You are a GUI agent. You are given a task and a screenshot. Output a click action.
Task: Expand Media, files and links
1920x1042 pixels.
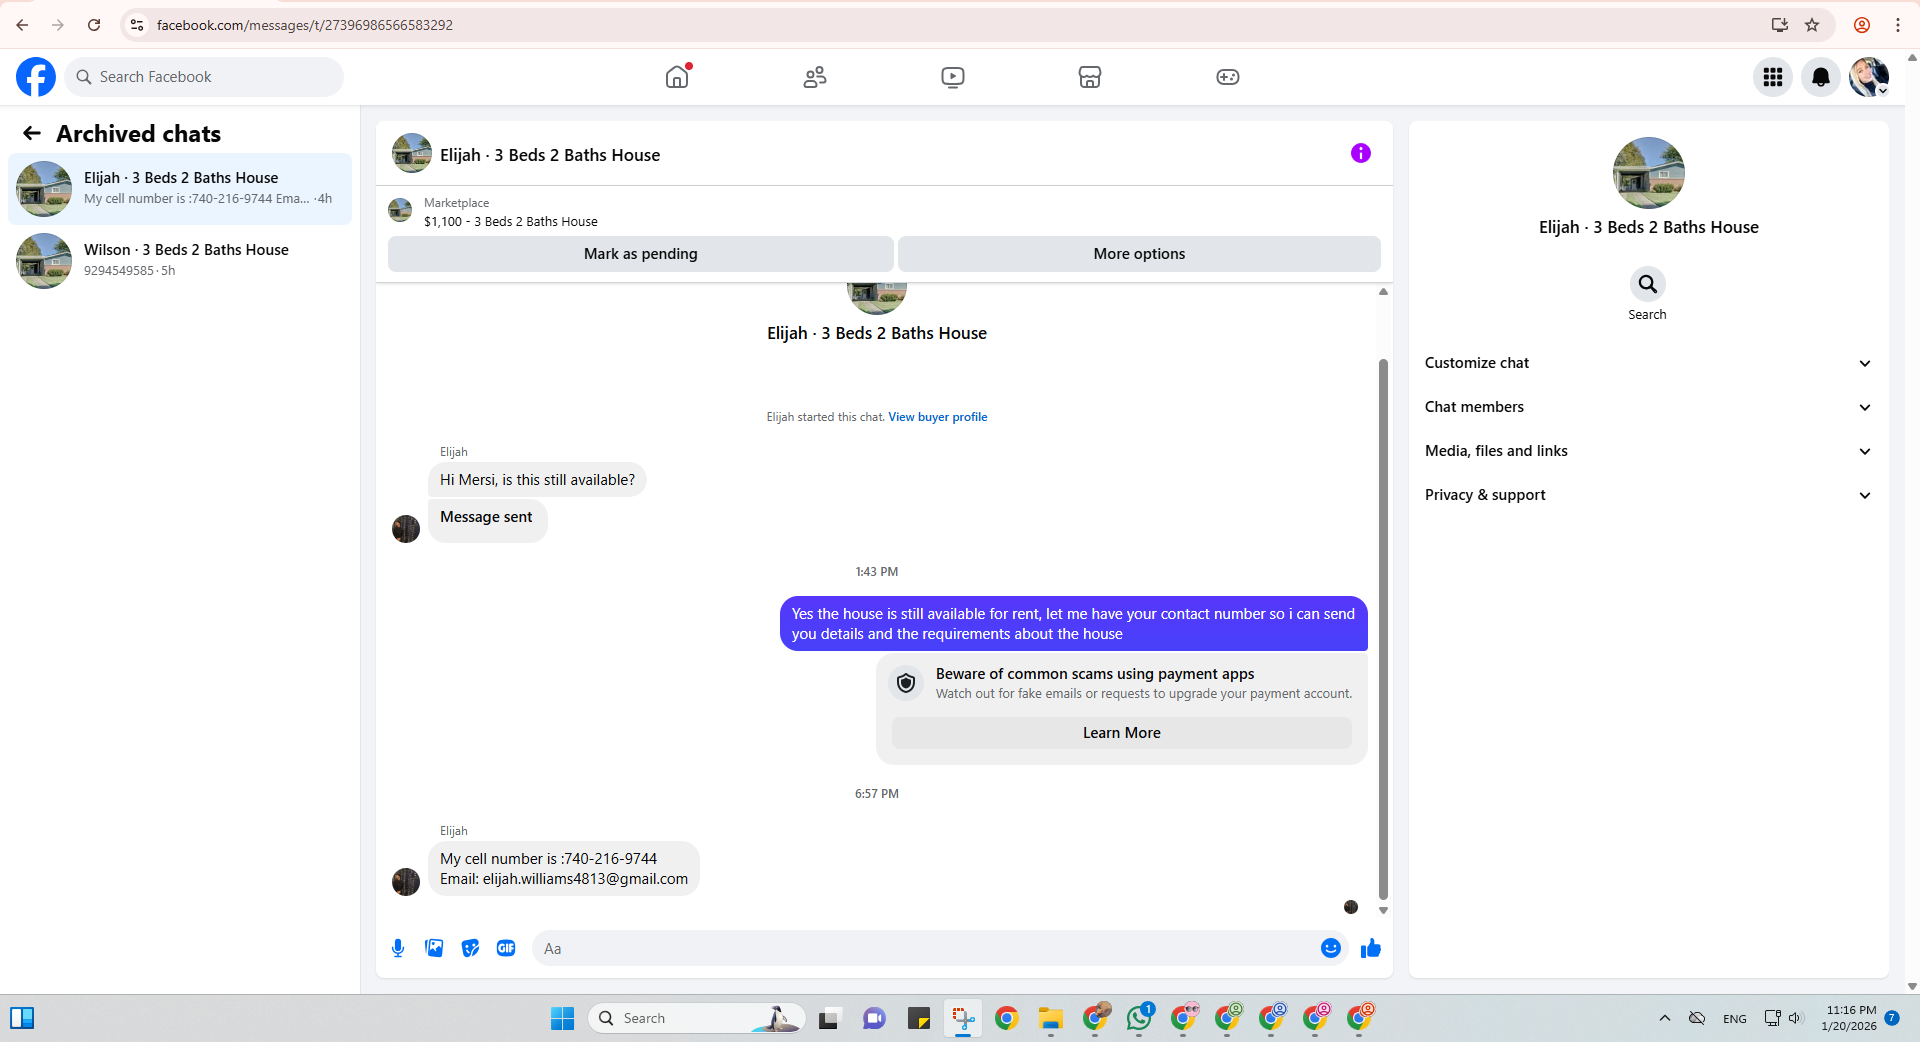(x=1648, y=451)
